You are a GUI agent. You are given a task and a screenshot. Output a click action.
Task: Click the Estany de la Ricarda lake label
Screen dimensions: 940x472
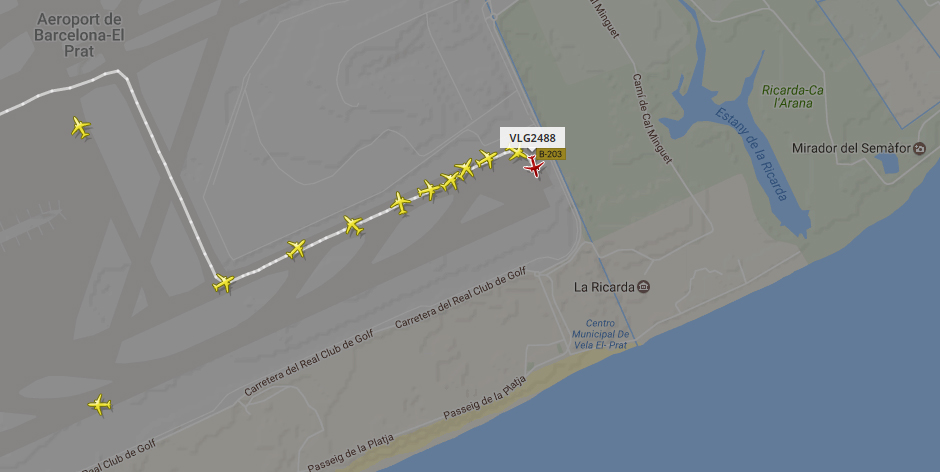pos(751,155)
